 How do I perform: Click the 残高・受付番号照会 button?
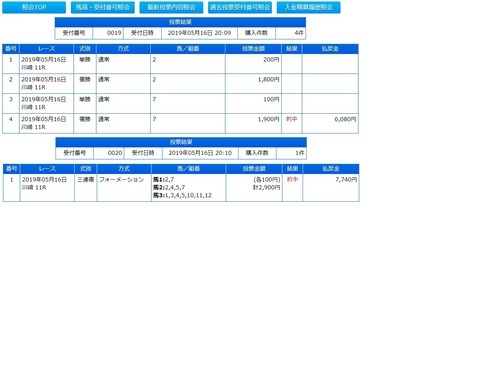[103, 7]
